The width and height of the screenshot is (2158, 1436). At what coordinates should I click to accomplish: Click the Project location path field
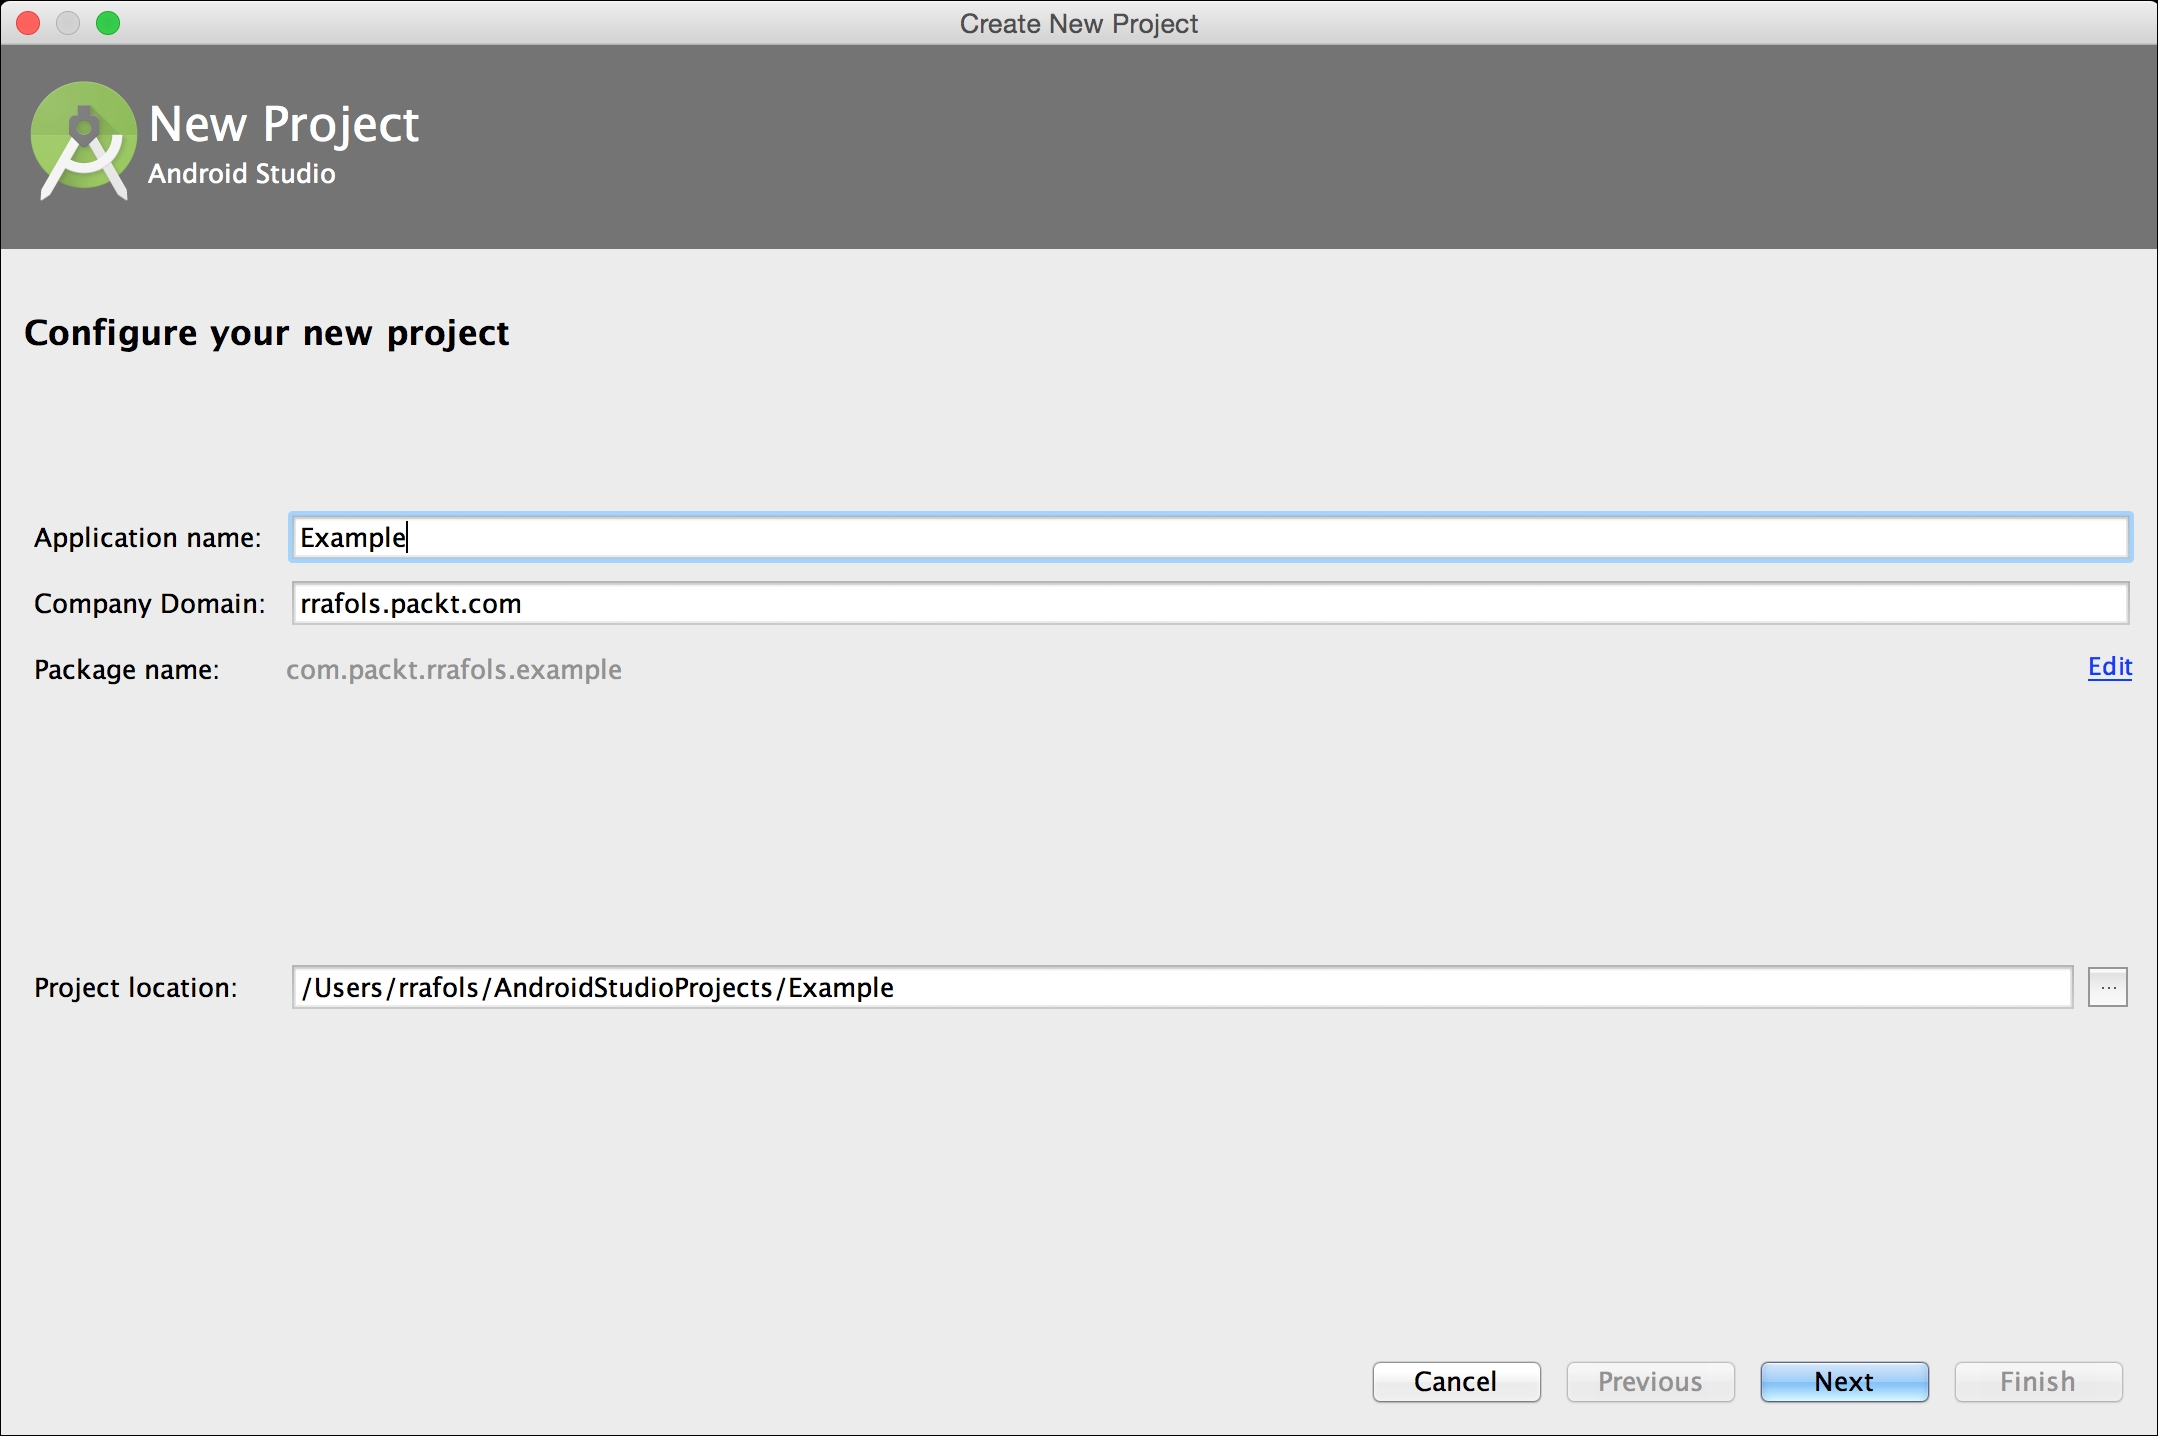(1180, 988)
